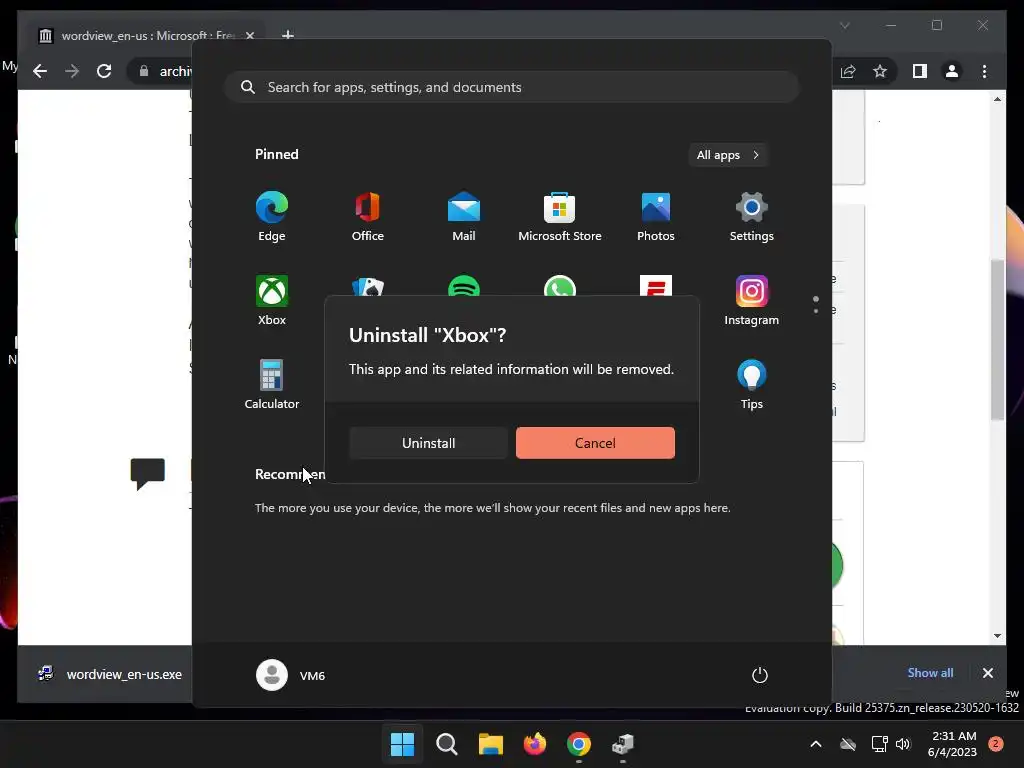This screenshot has width=1024, height=768.
Task: Click the installer icon on taskbar
Action: click(623, 744)
